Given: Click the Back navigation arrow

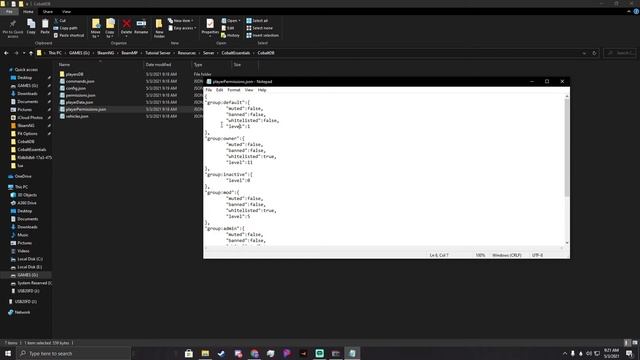Looking at the screenshot, I should tap(6, 53).
